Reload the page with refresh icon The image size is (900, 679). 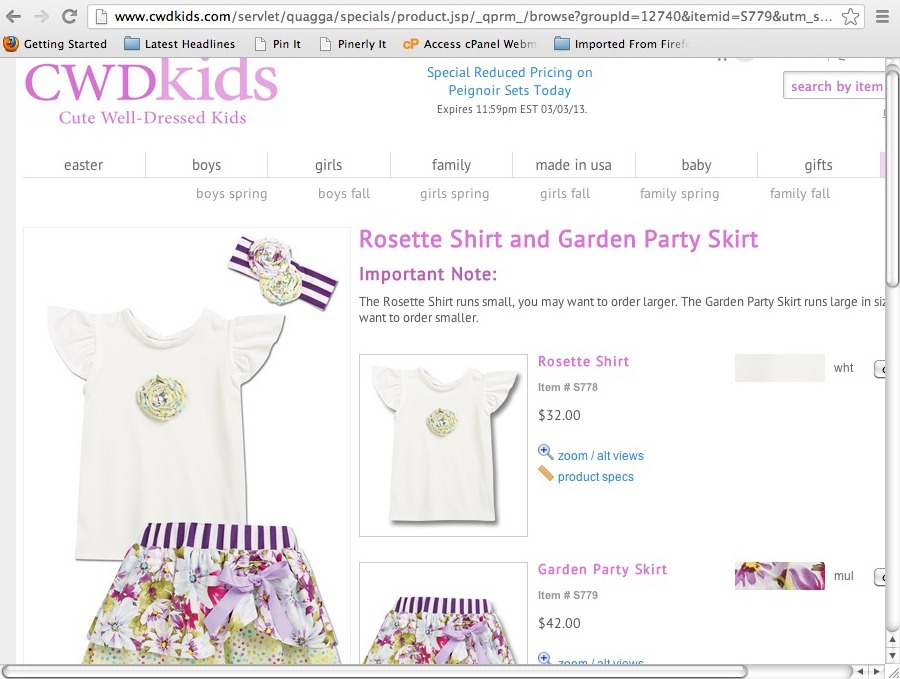(x=69, y=16)
